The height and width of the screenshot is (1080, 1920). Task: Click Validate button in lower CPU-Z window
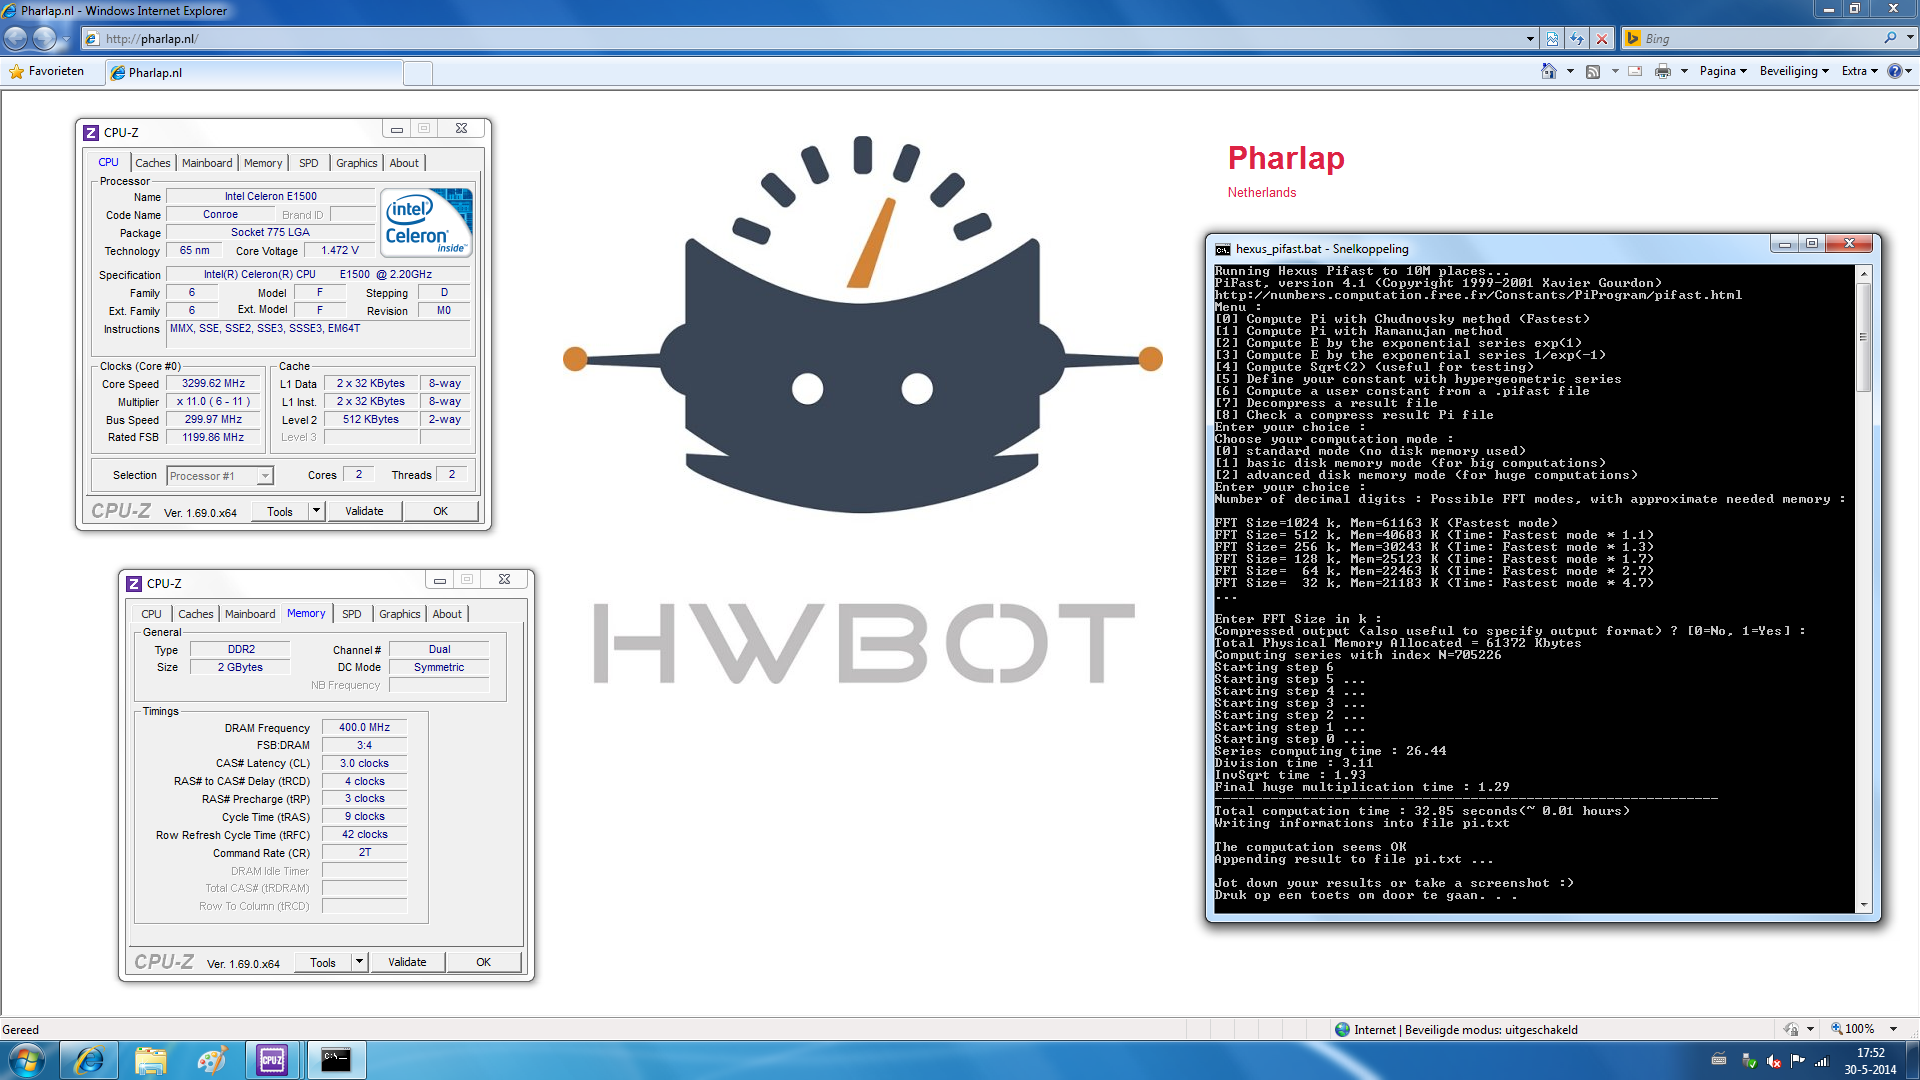point(407,962)
